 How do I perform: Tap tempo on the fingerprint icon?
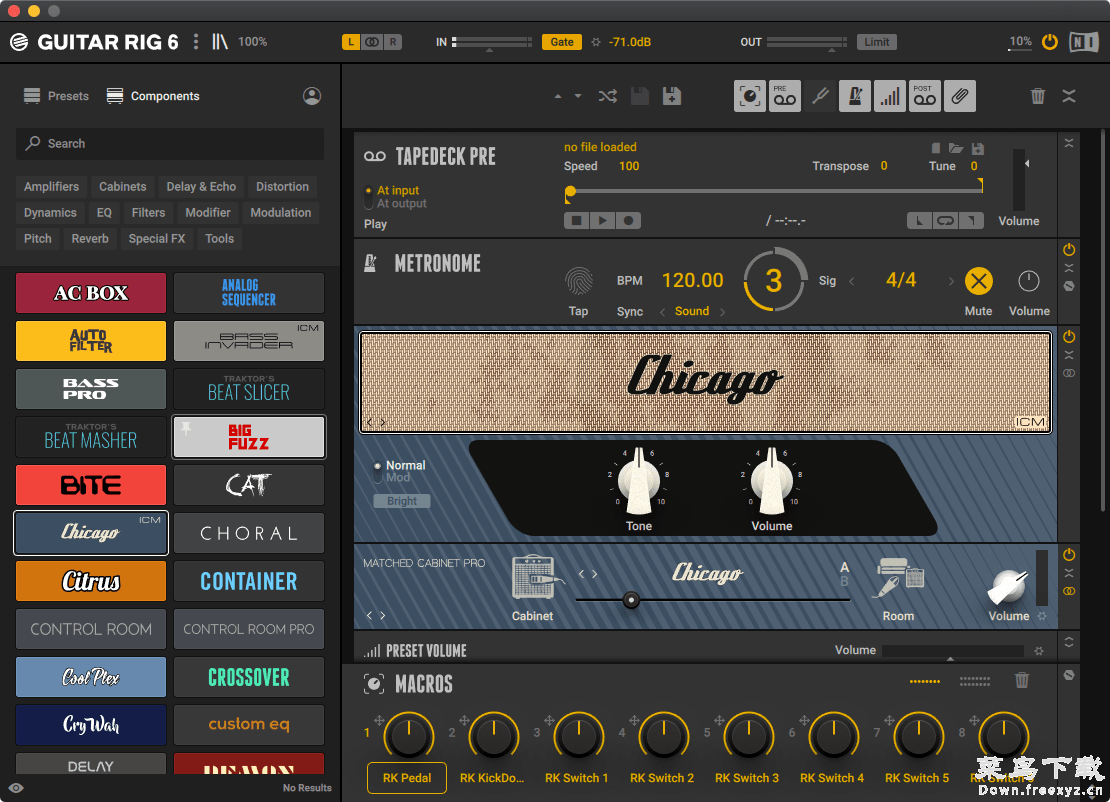click(578, 281)
